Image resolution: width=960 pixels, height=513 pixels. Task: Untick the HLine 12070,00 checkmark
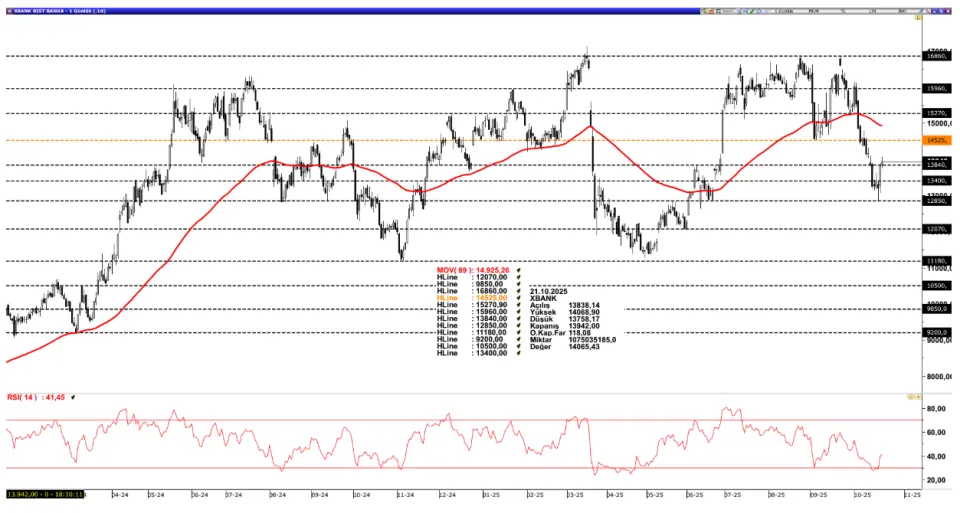[x=519, y=277]
